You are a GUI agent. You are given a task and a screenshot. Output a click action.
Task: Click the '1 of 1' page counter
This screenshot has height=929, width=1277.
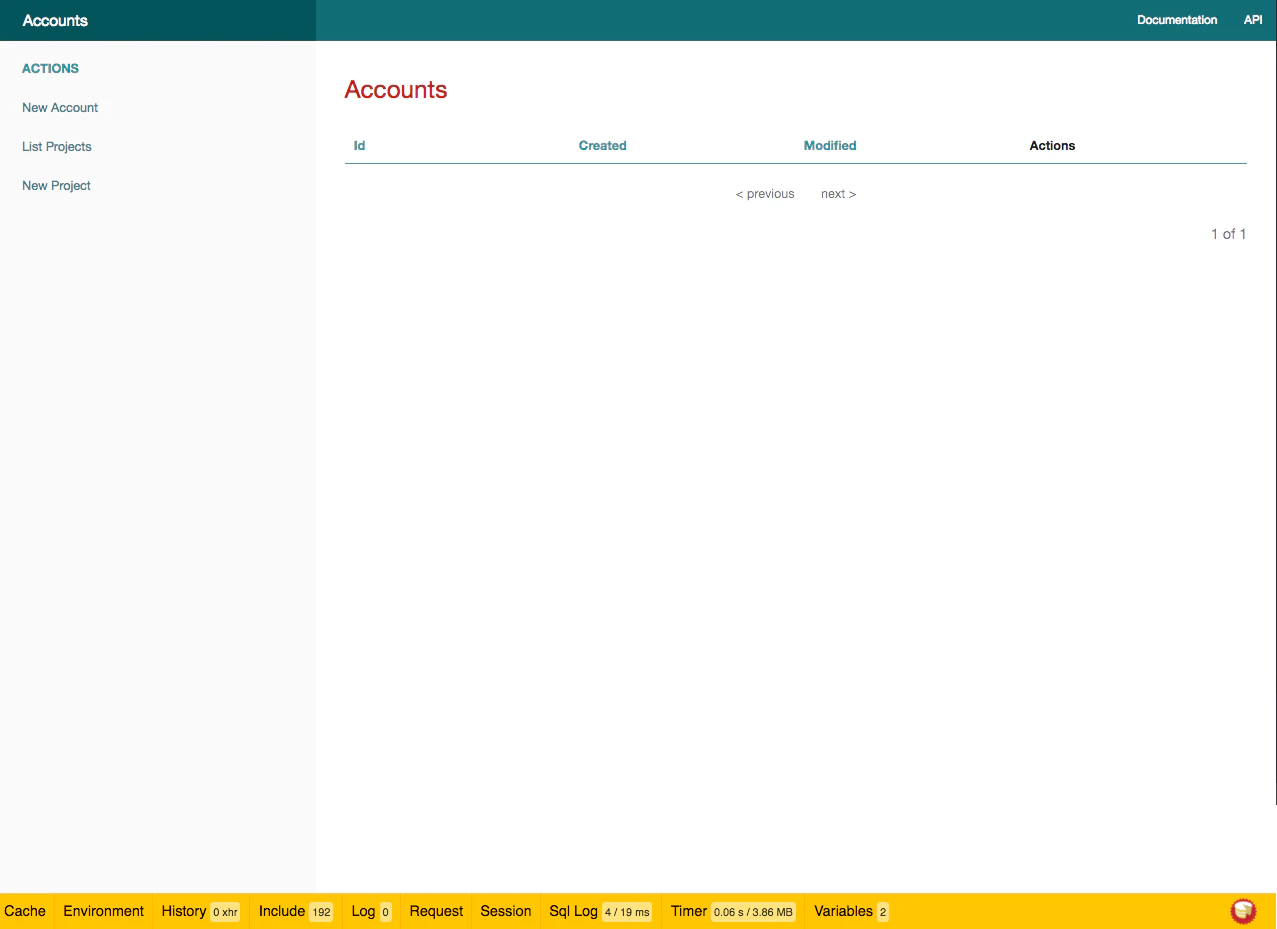click(x=1228, y=234)
